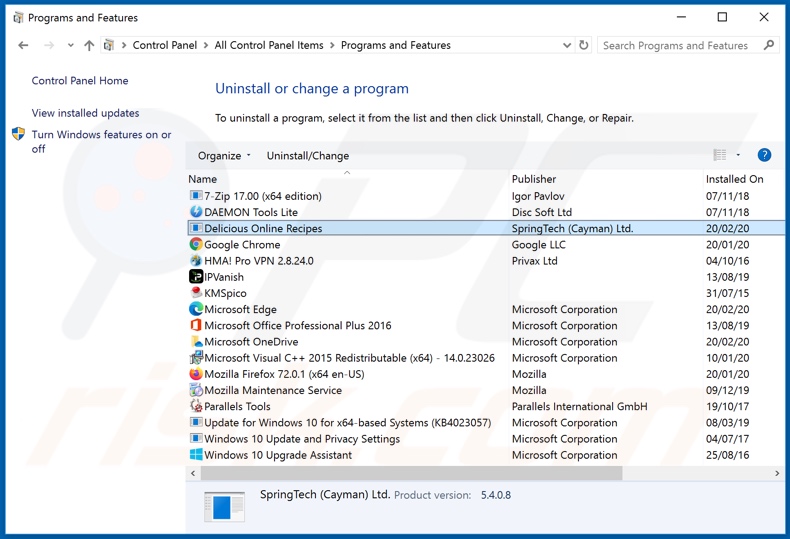Viewport: 790px width, 539px height.
Task: Click the 7-Zip program icon
Action: 195,195
